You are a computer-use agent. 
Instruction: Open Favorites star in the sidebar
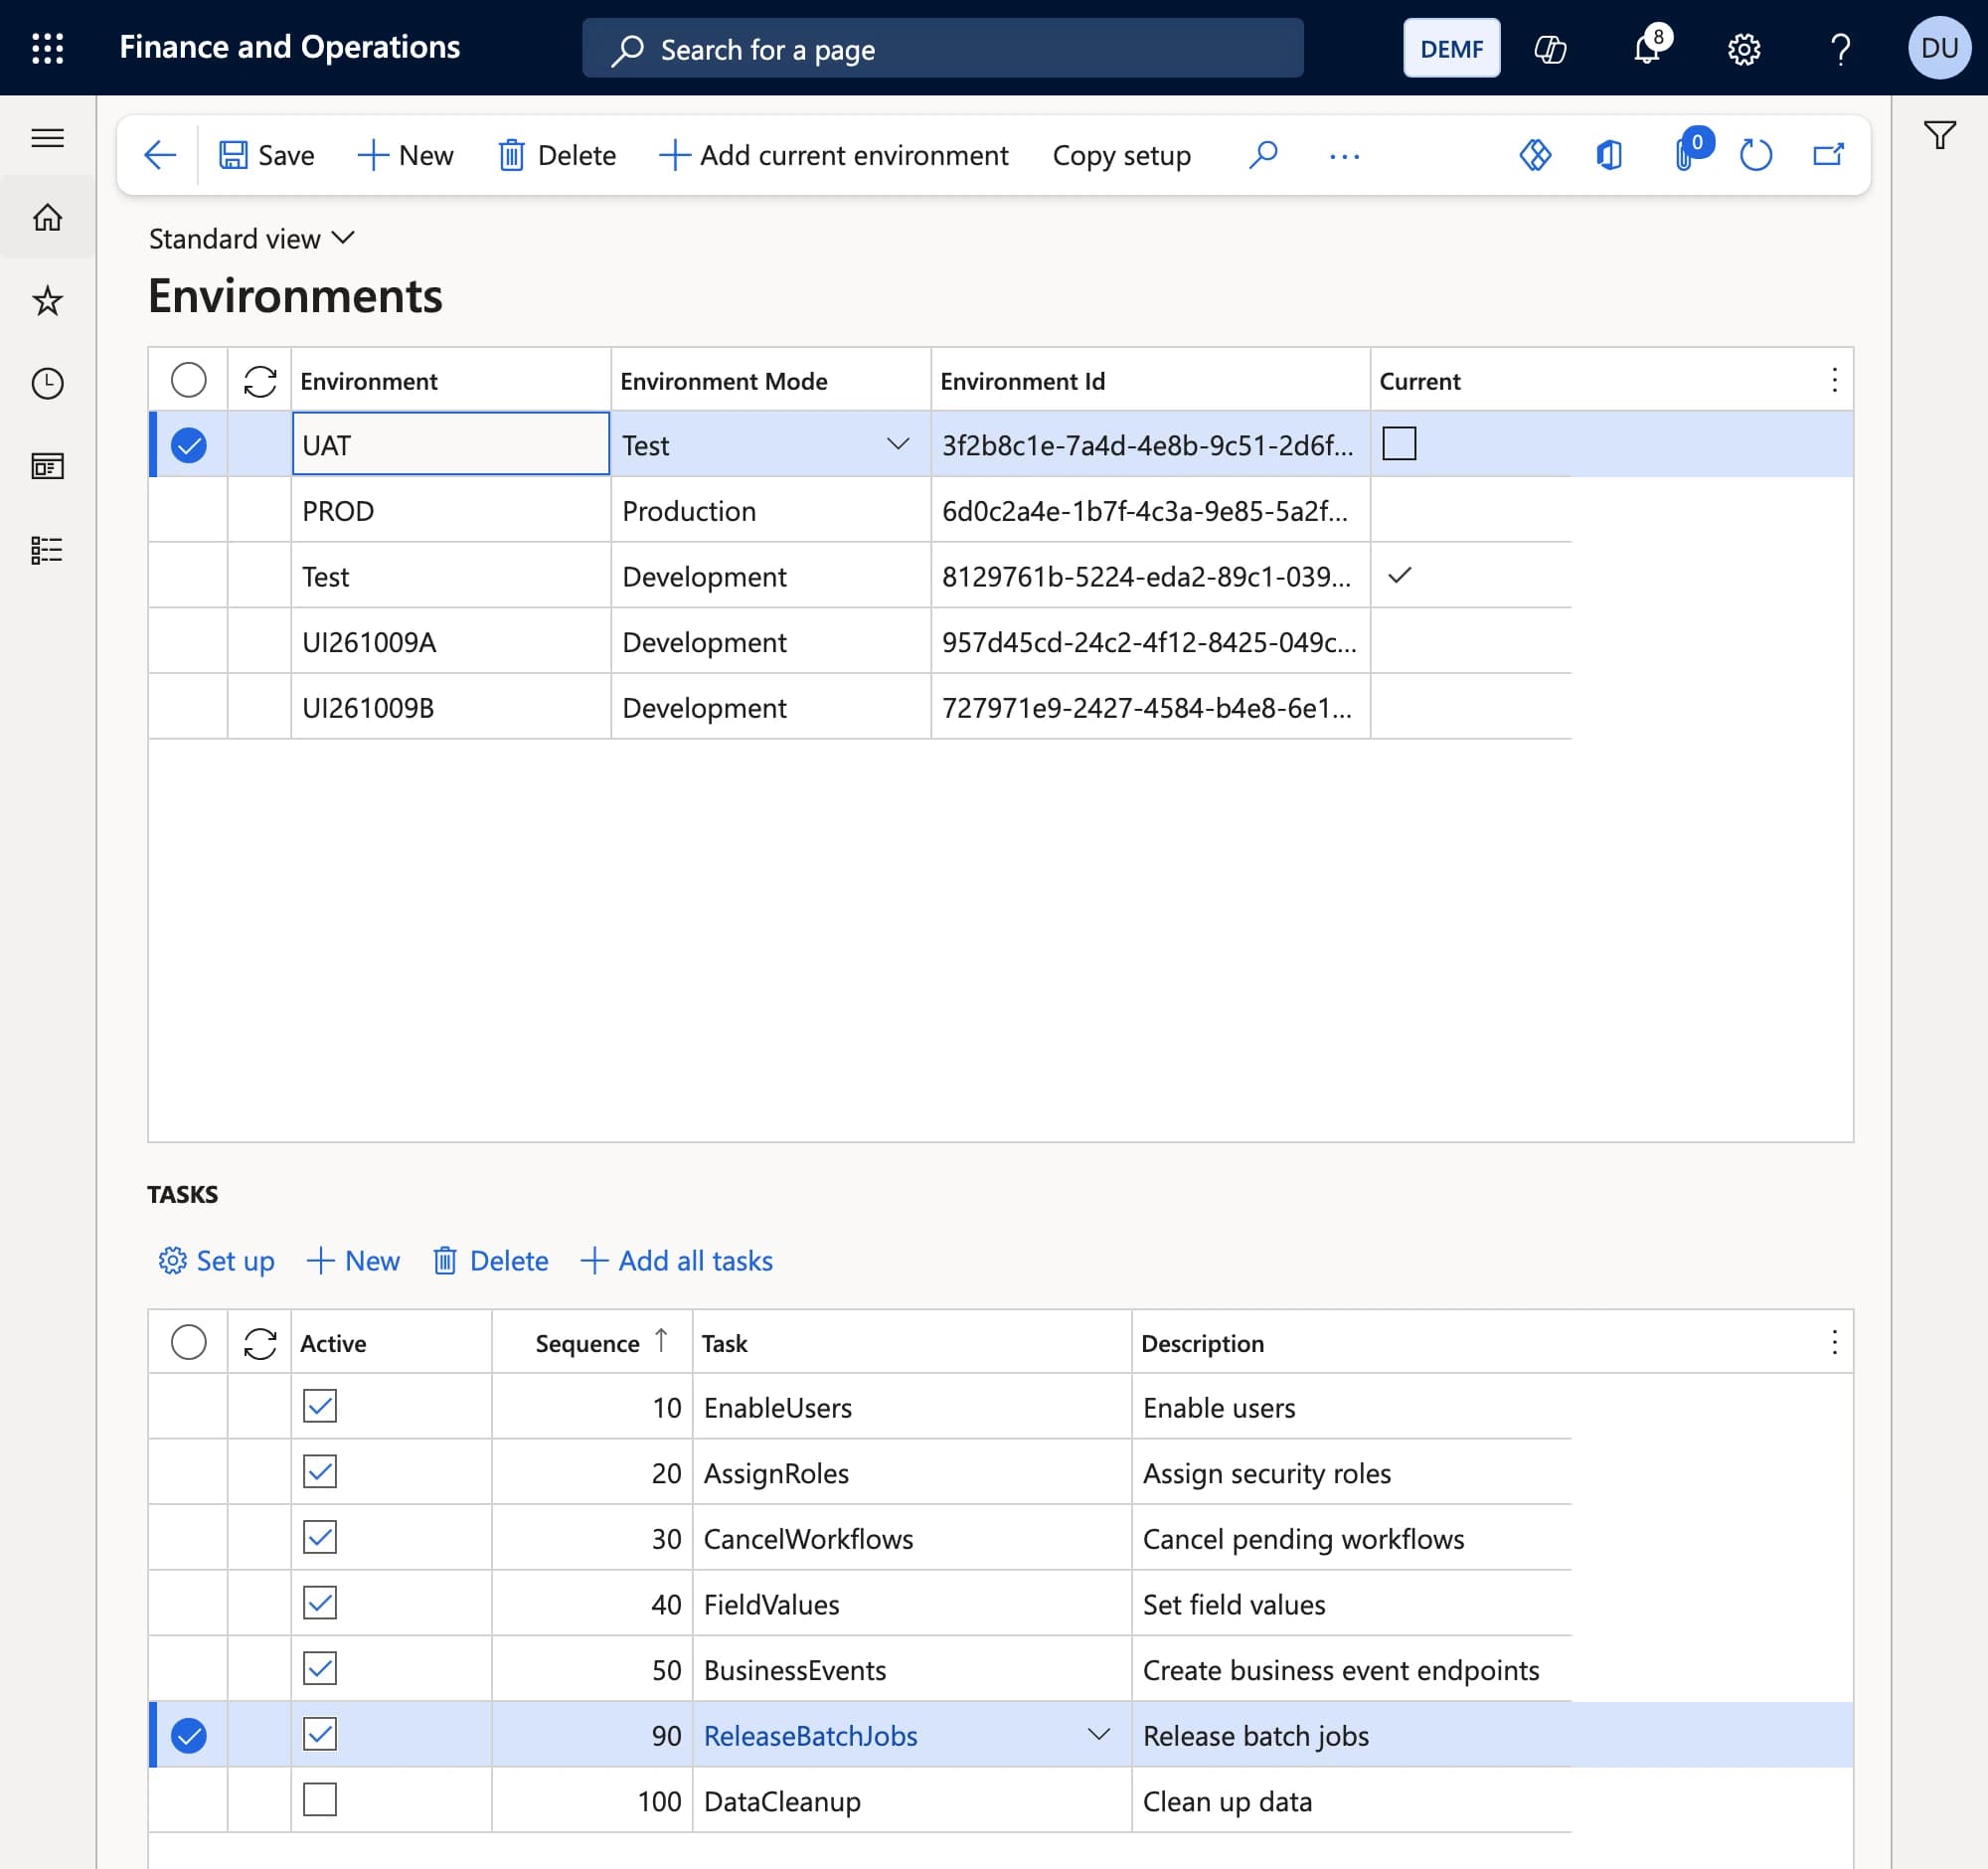(47, 300)
